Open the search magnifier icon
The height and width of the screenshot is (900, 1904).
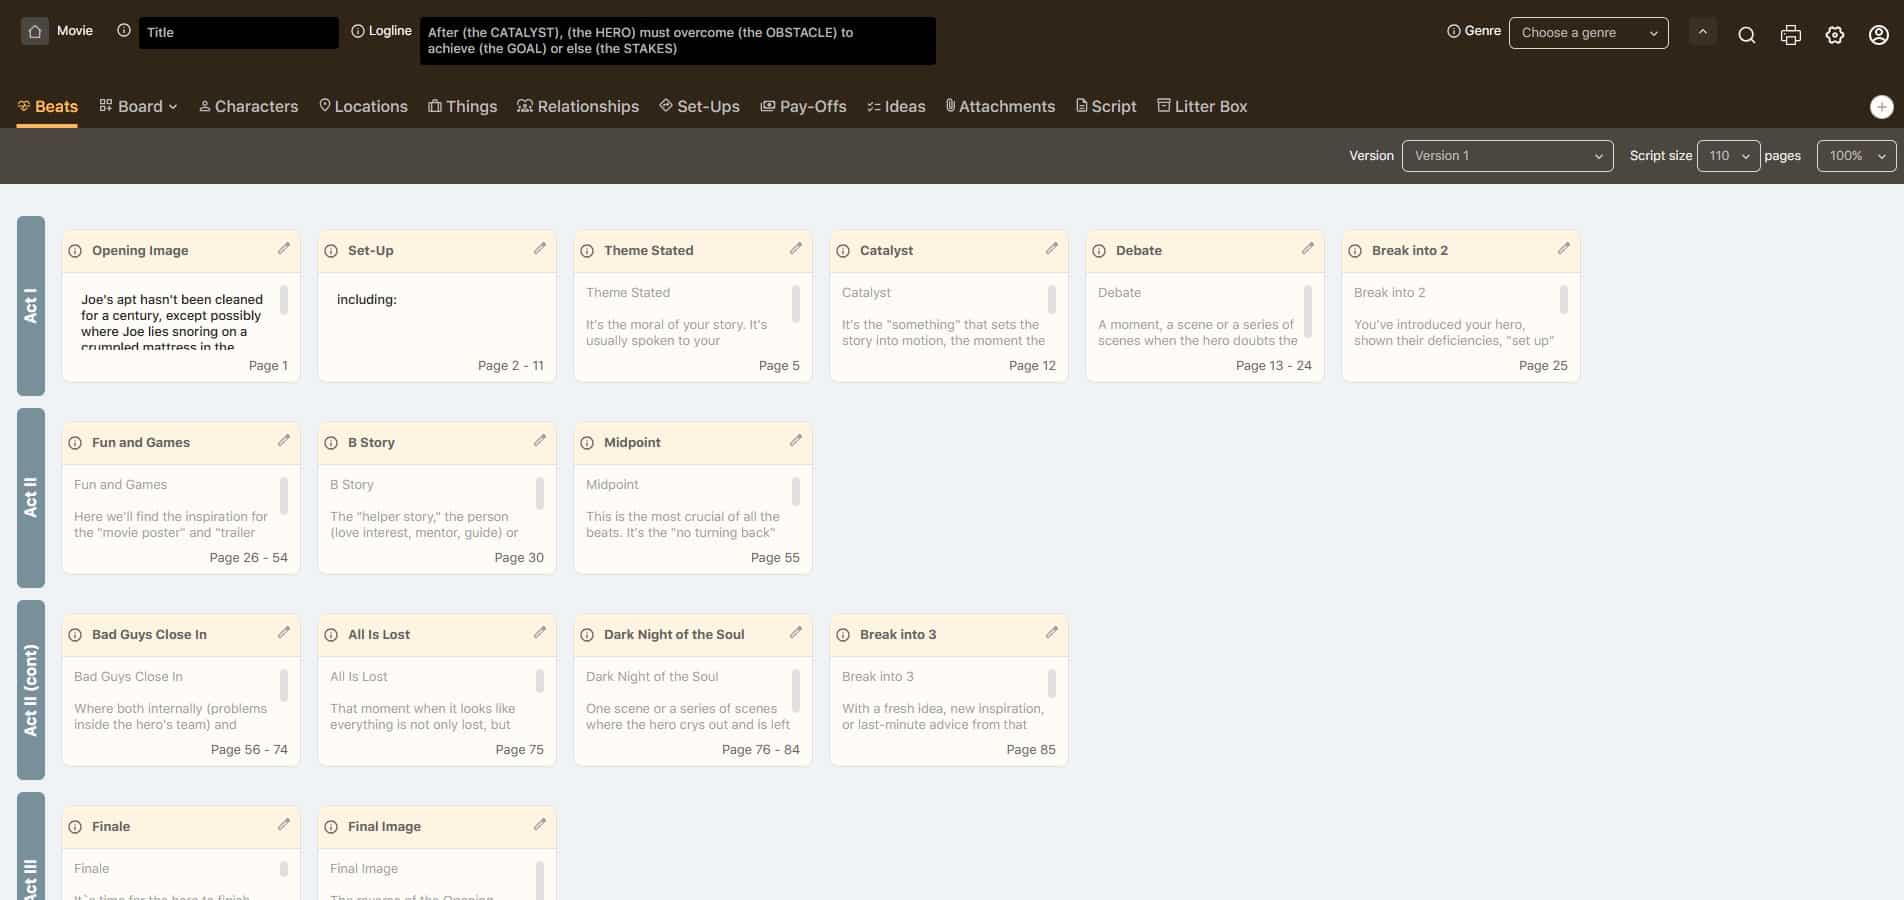coord(1746,35)
